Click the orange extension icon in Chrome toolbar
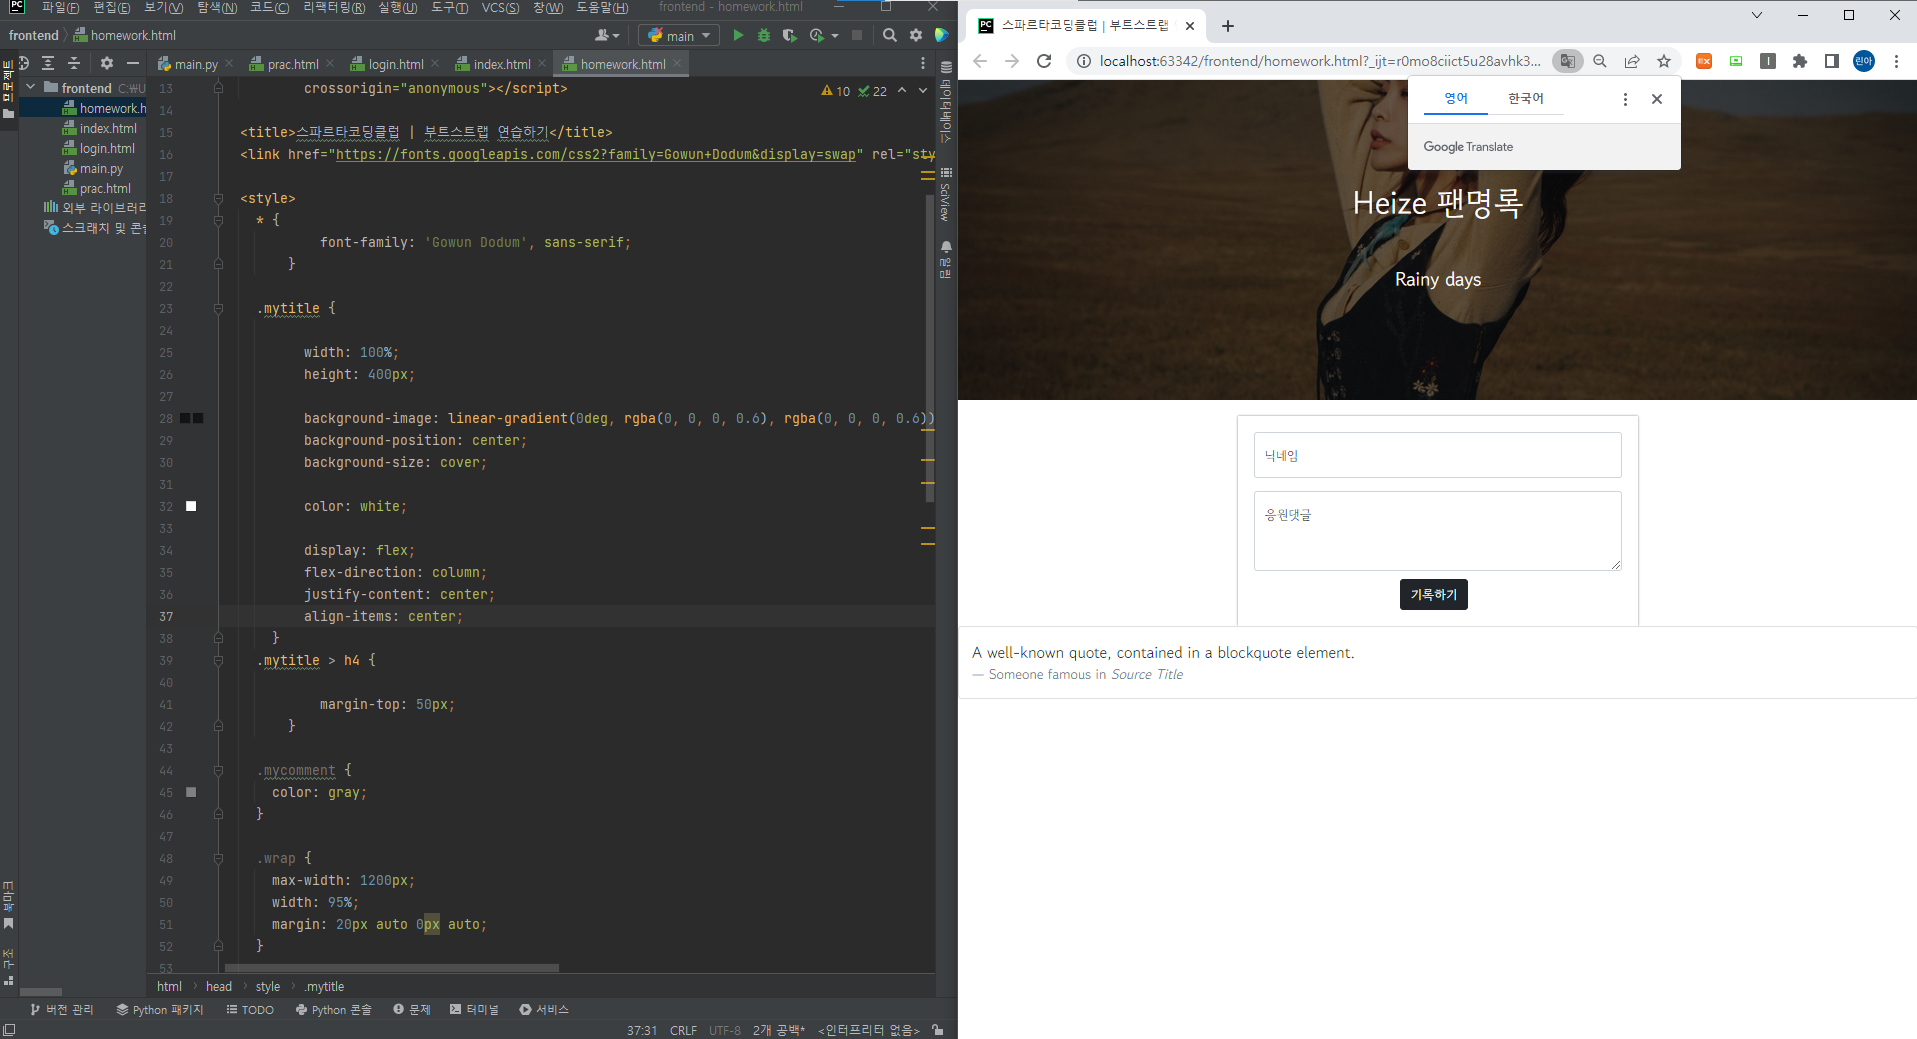 tap(1704, 61)
